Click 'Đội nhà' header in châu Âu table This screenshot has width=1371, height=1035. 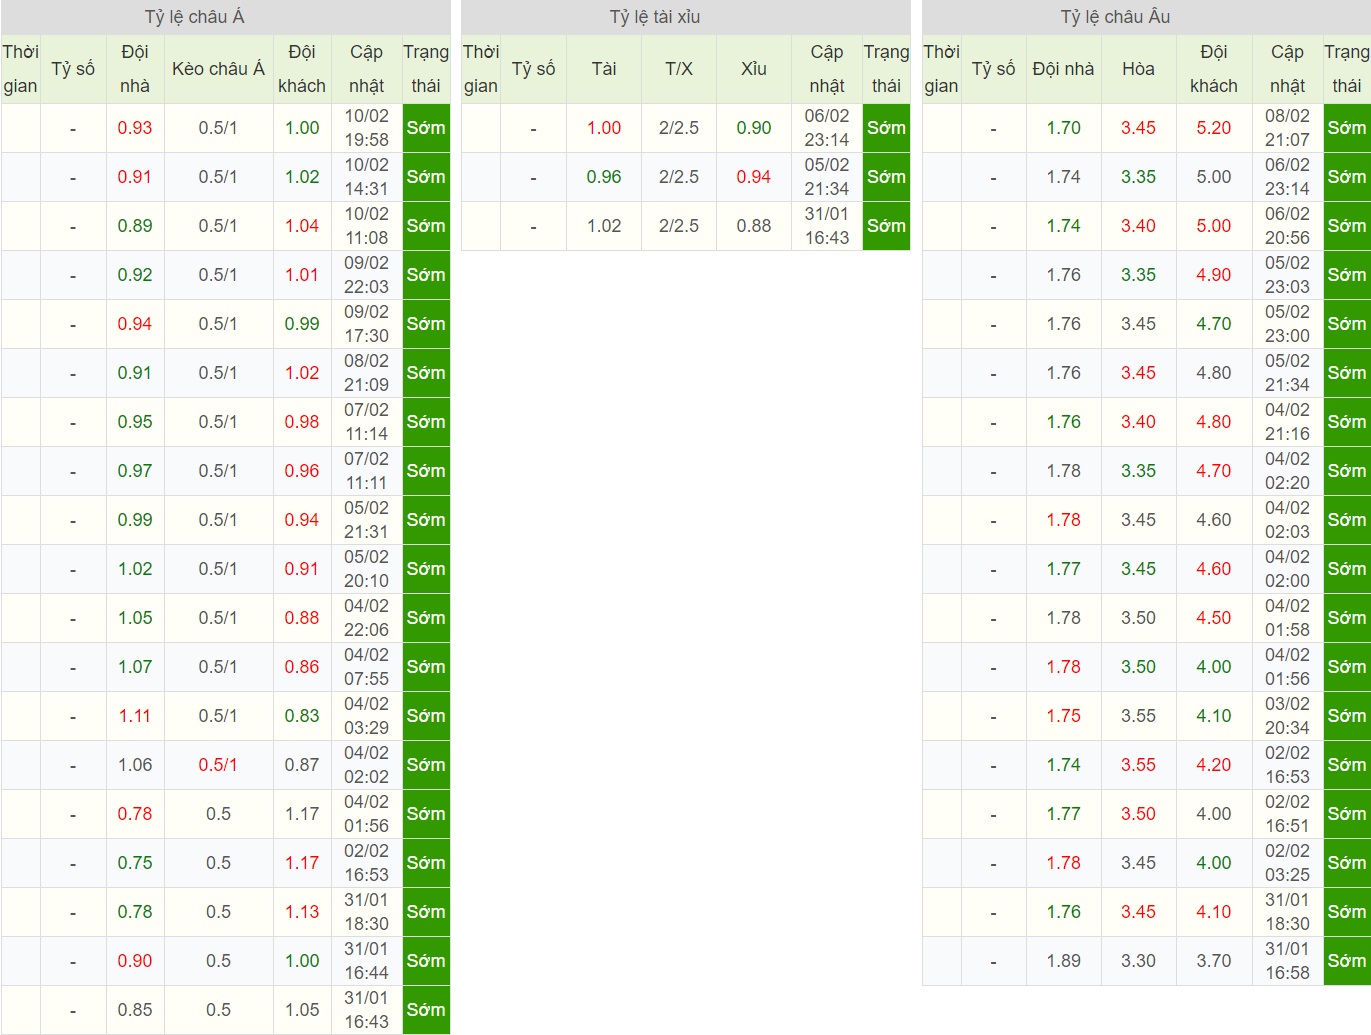click(x=1063, y=69)
